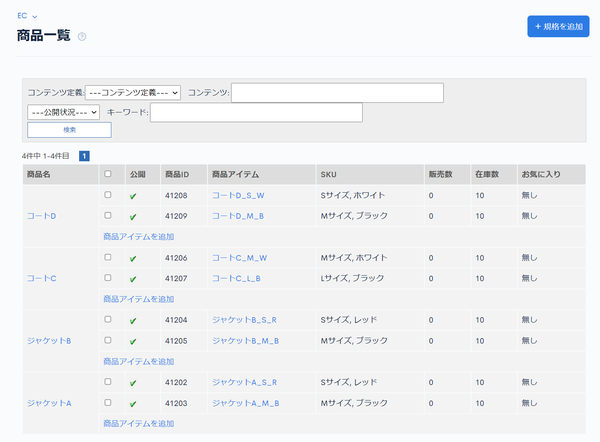Click 商品アイテムを追加 under ジャケットA
Screen dimensions: 600x442
[x=139, y=424]
